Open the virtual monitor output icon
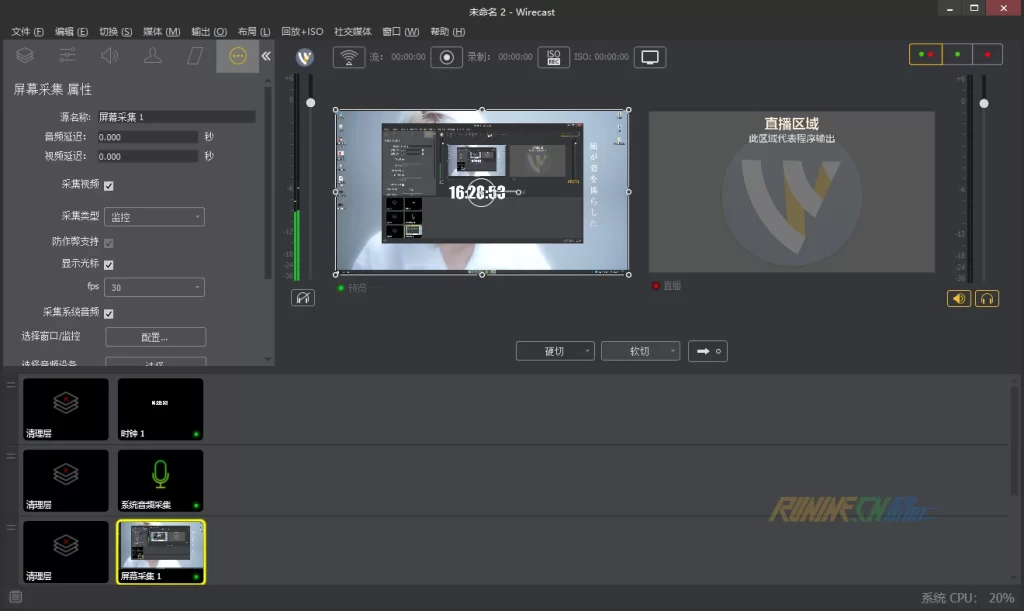The width and height of the screenshot is (1024, 611). [651, 57]
